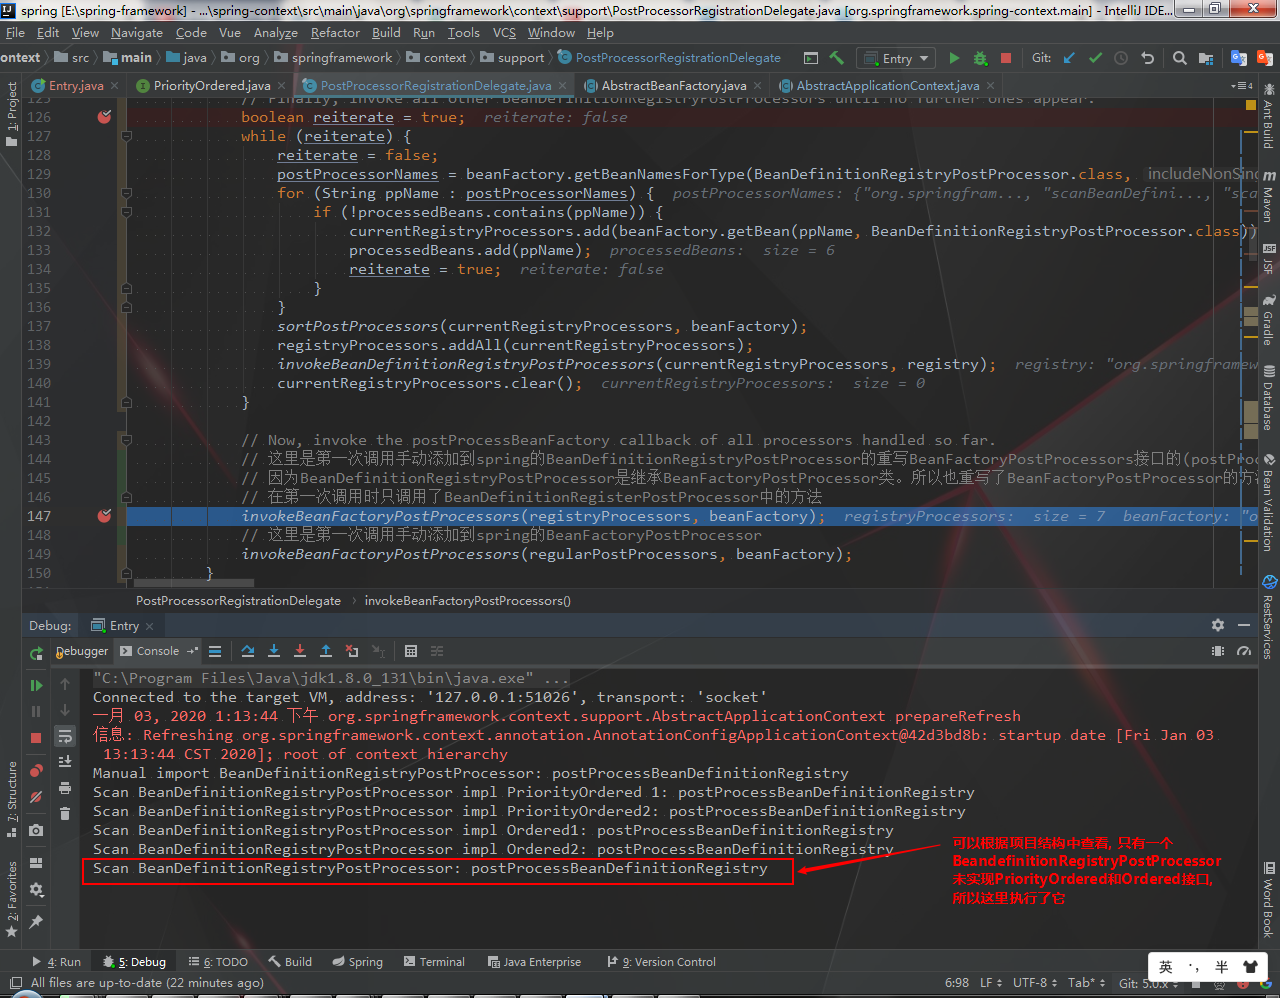Stop debugging via the red square in debug sidebar
Viewport: 1280px width, 998px height.
pyautogui.click(x=36, y=737)
